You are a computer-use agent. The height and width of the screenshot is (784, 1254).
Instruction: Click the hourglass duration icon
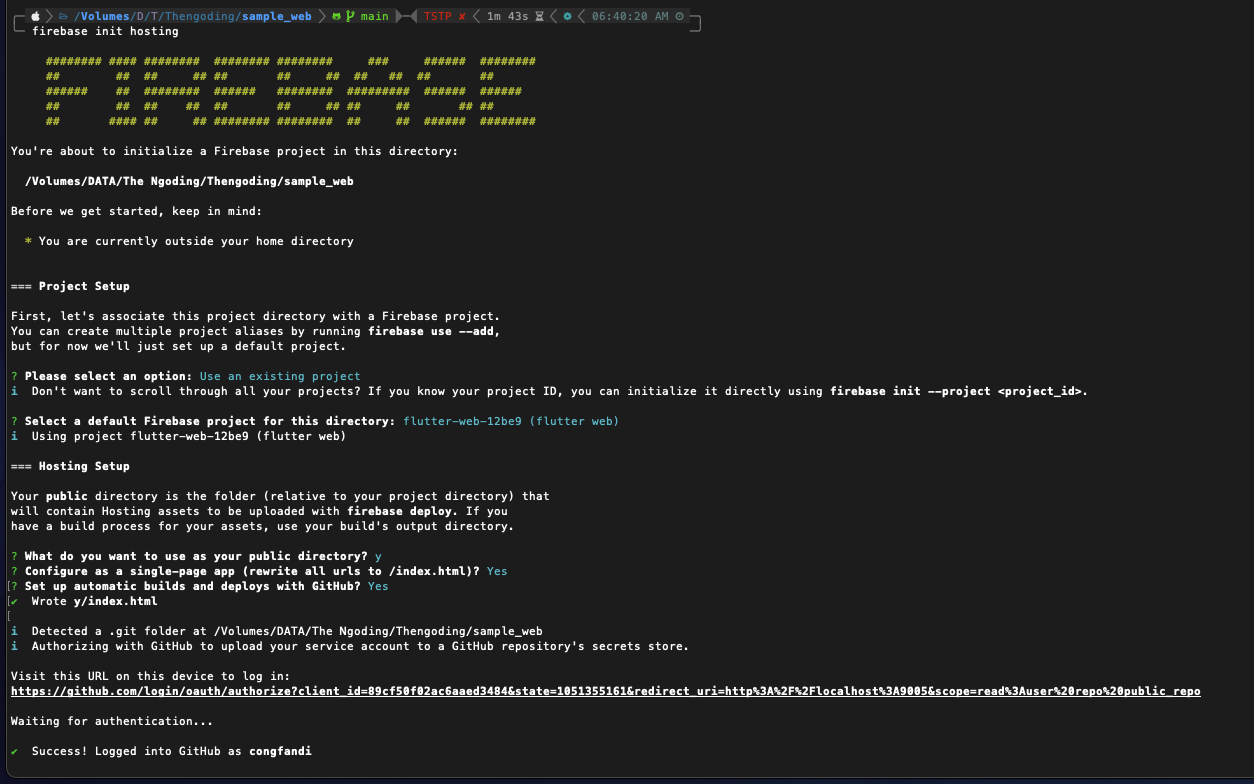point(540,16)
